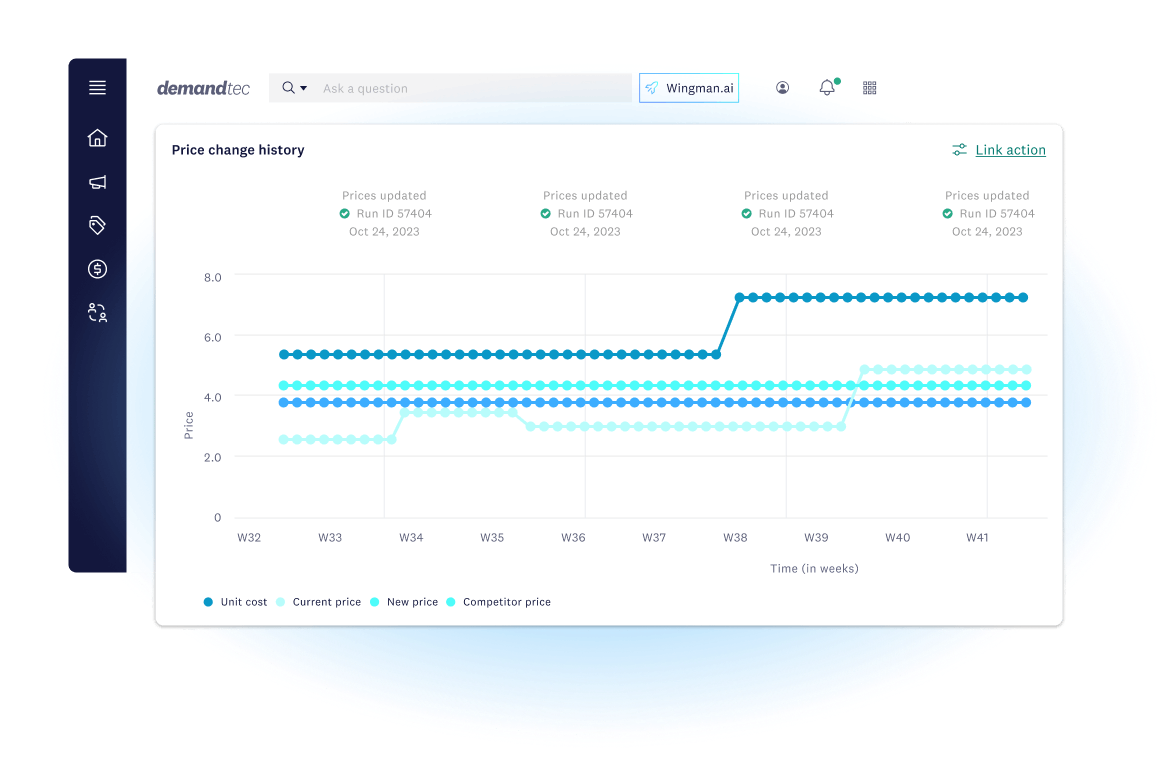Screen dimensions: 1170x758
Task: Select the first Run ID 57404 marker
Action: pos(384,214)
